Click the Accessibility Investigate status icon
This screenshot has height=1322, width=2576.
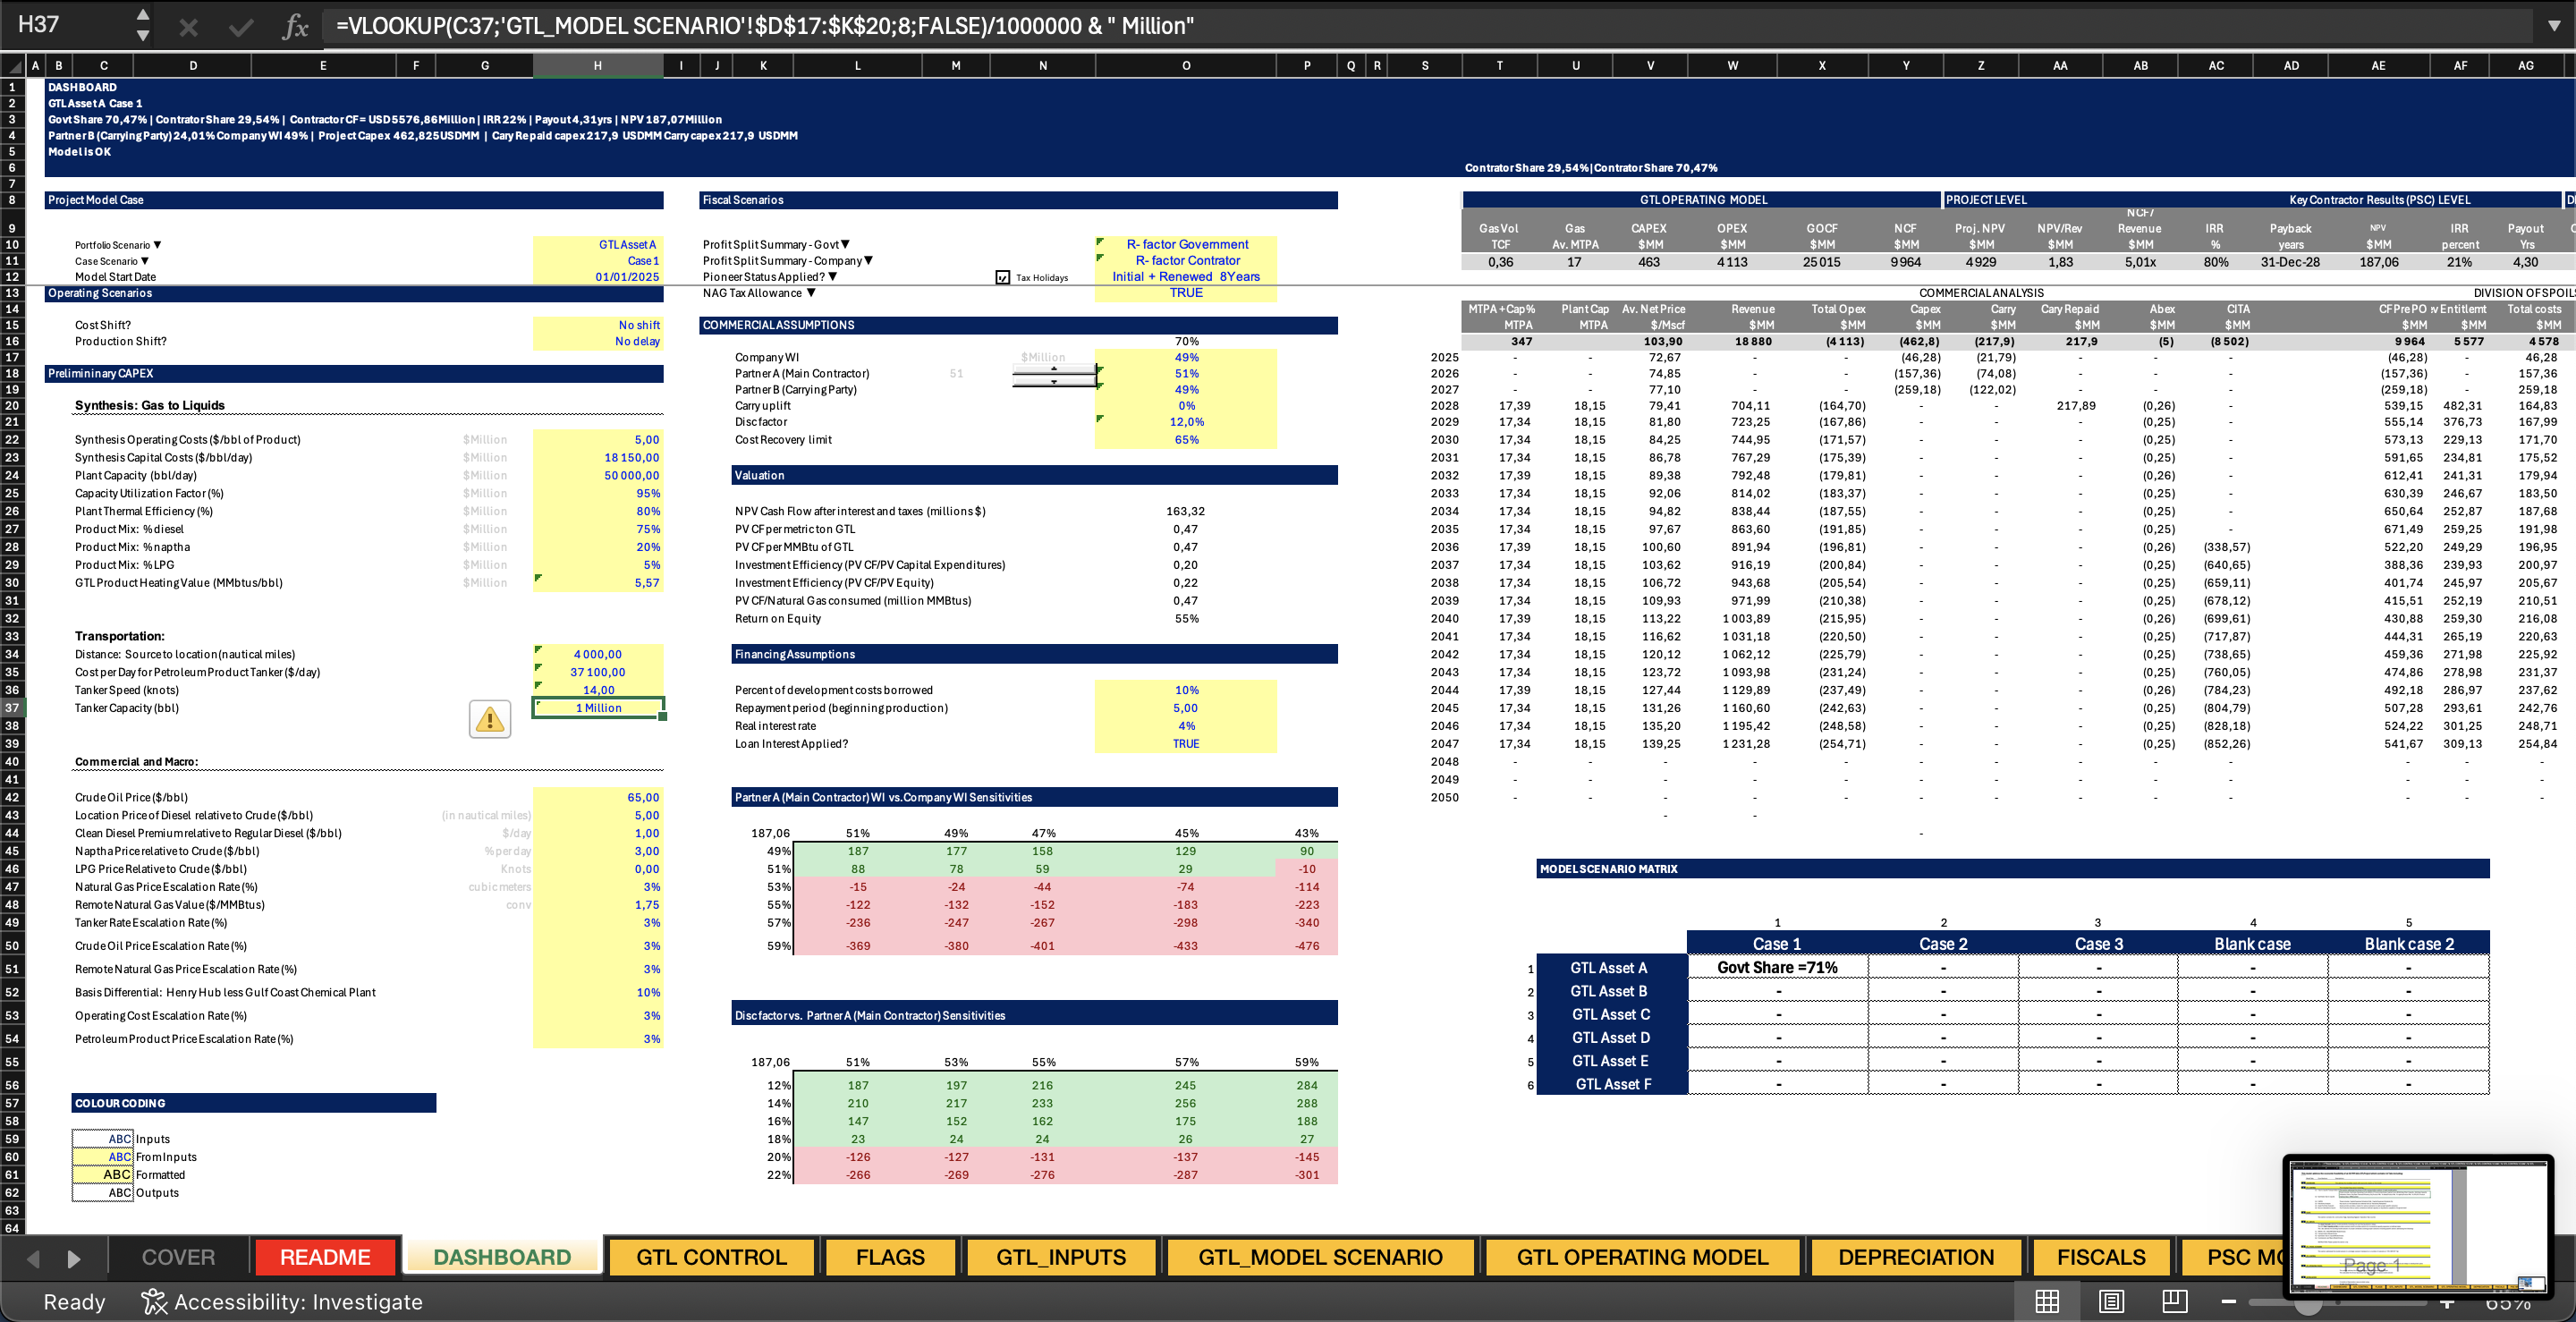coord(154,1301)
